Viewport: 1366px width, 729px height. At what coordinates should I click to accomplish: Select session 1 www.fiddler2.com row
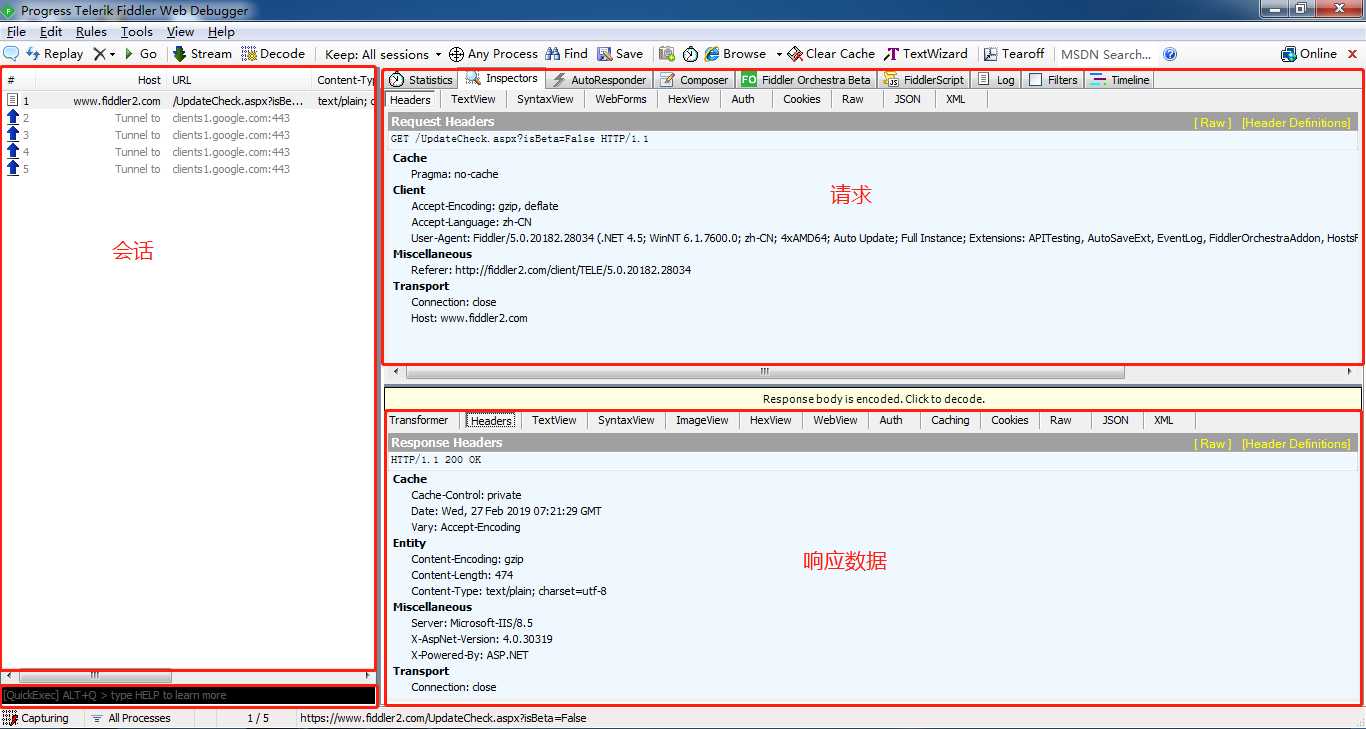188,101
